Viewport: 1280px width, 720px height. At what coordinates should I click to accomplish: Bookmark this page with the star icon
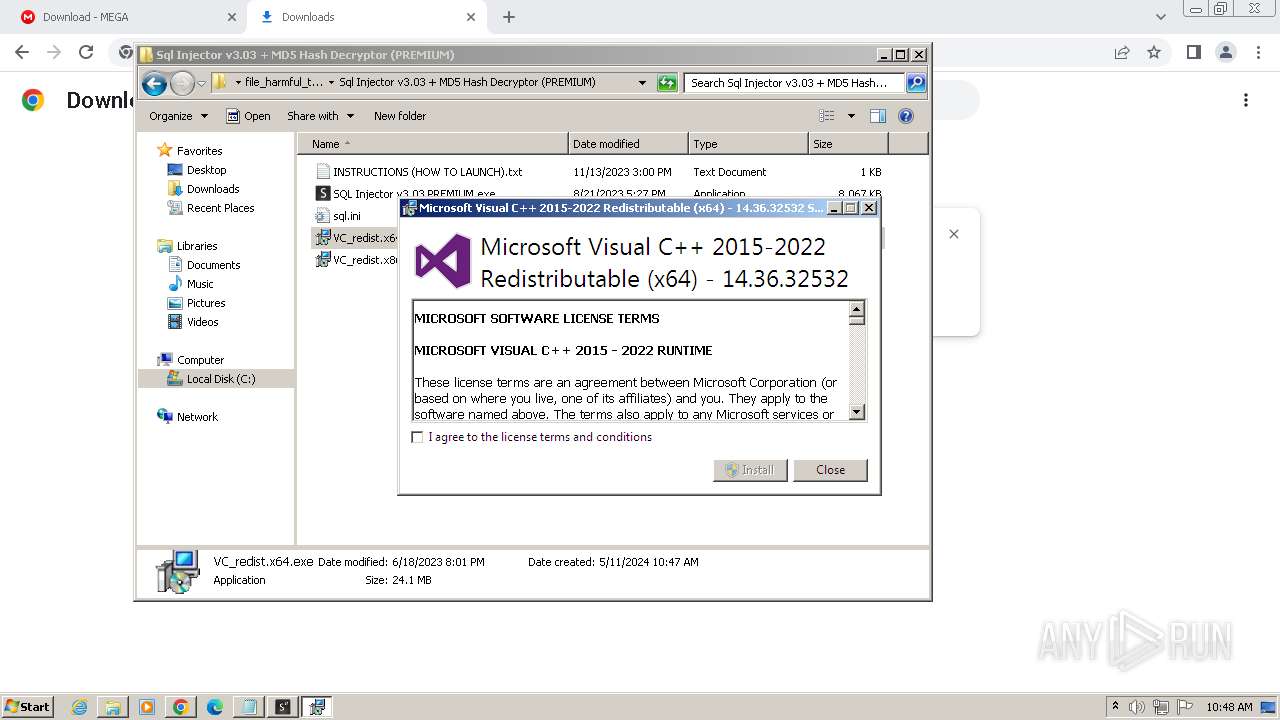tap(1154, 52)
